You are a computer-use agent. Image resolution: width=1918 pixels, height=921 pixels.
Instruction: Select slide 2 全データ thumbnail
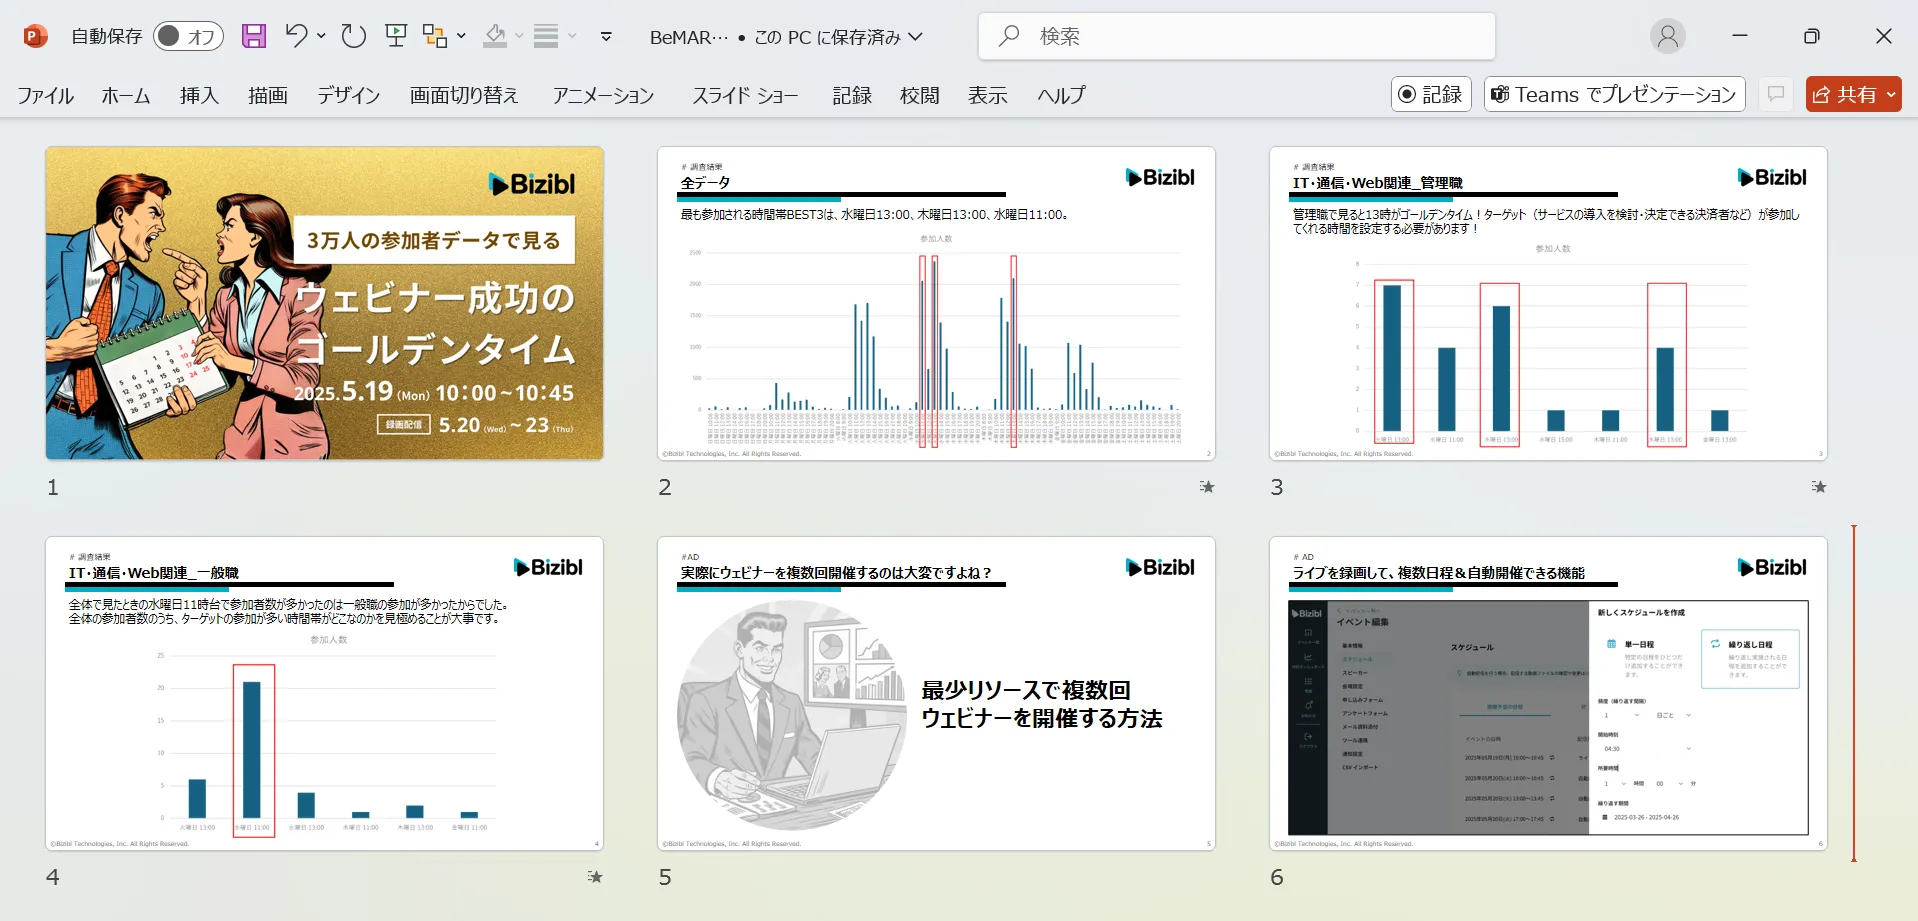pyautogui.click(x=936, y=303)
